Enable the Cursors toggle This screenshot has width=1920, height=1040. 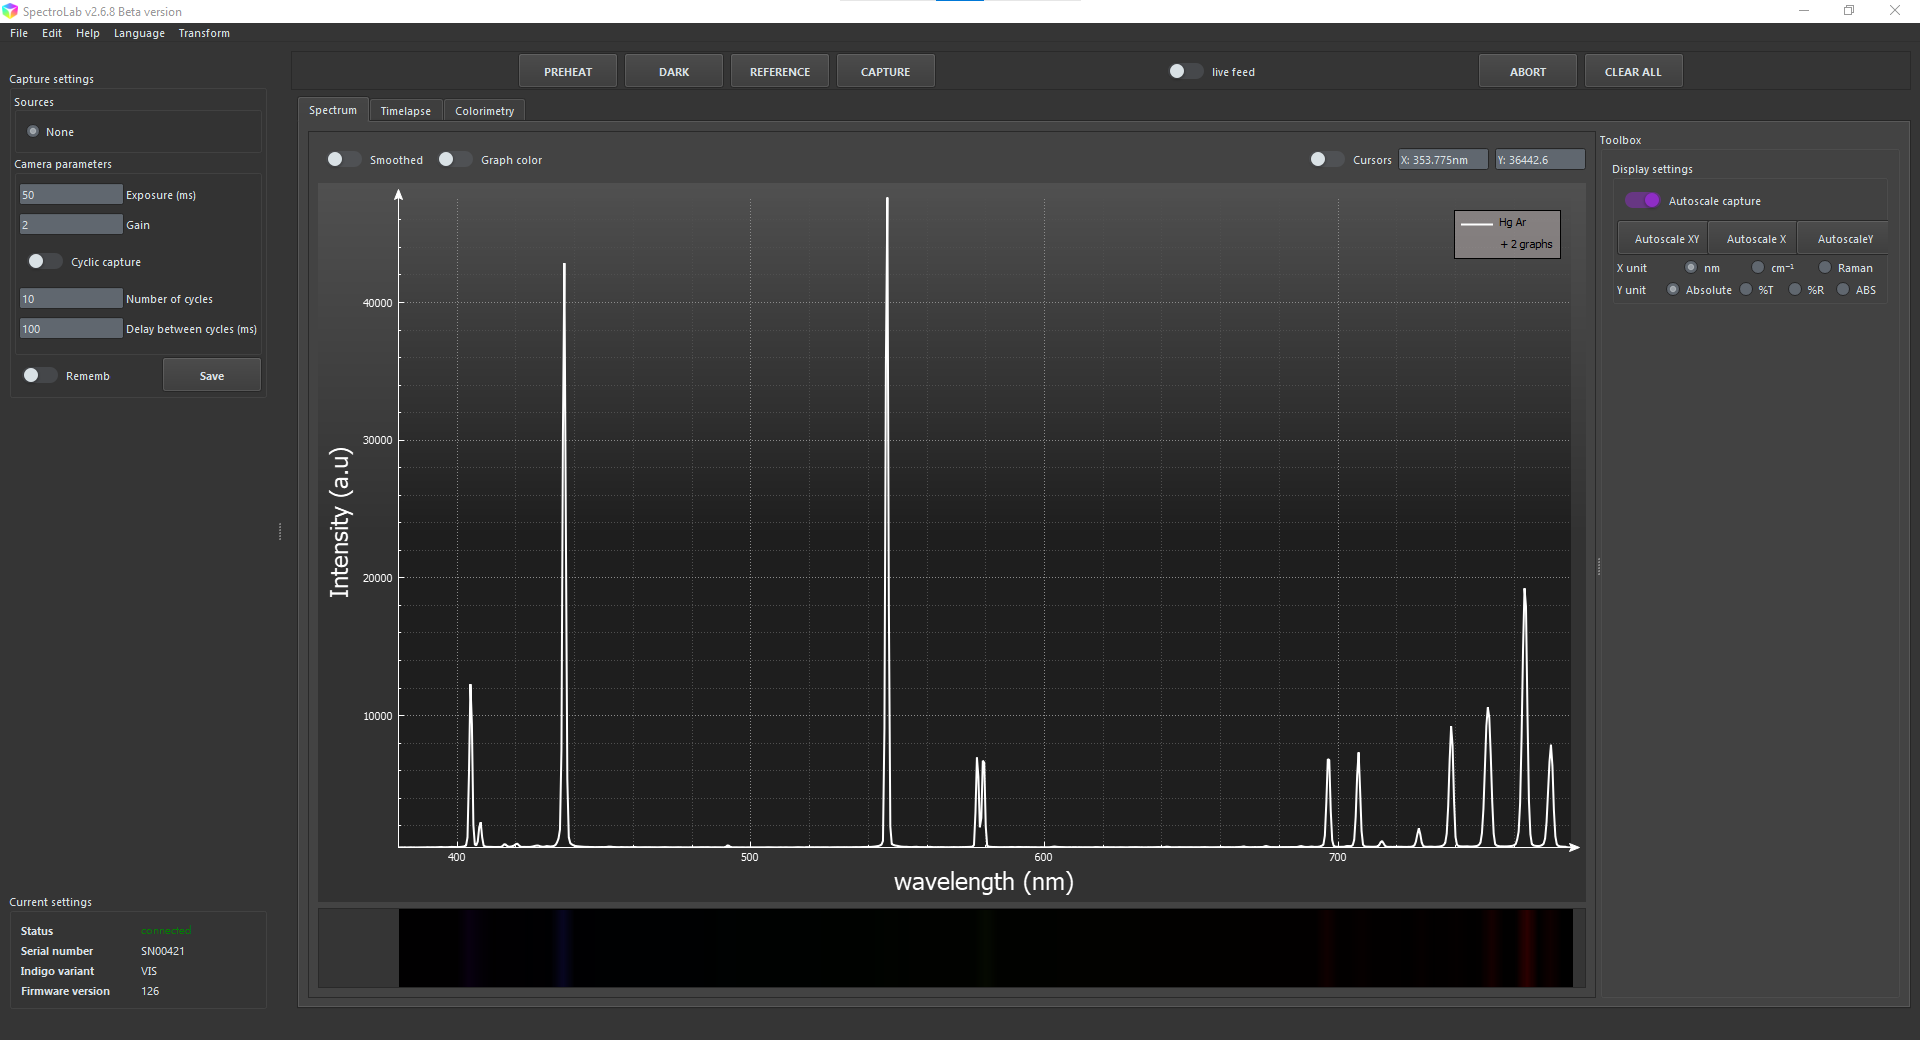(x=1327, y=159)
